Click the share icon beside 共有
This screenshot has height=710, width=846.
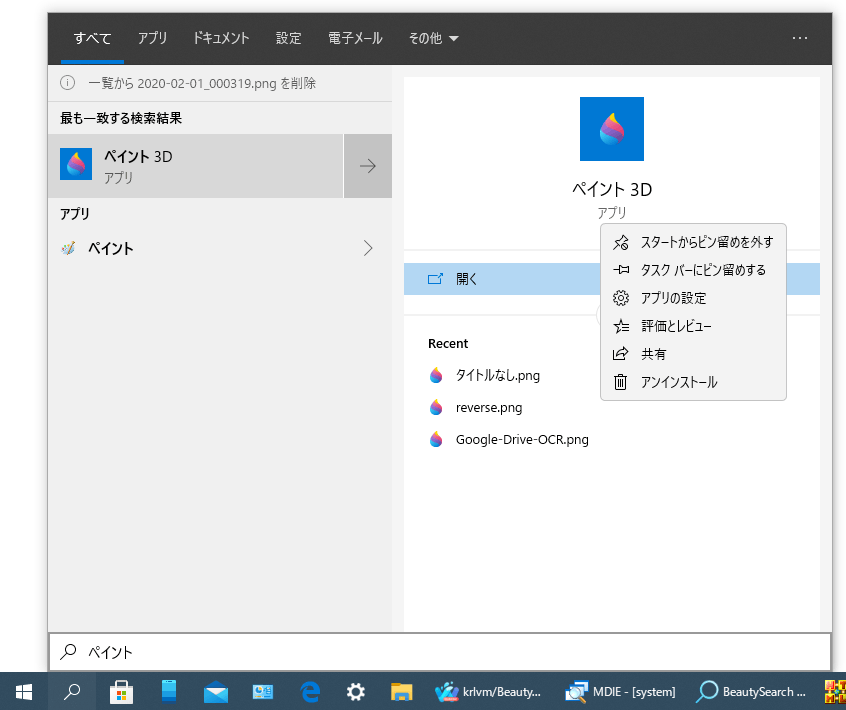620,353
